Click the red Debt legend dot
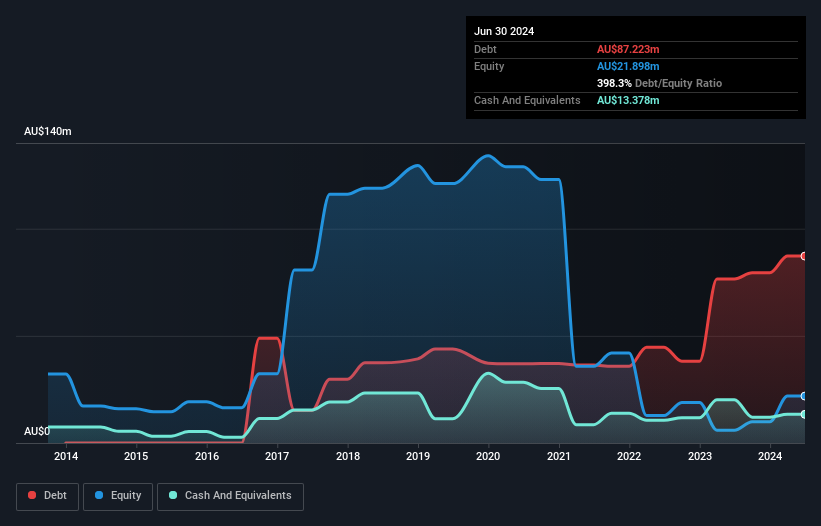 pyautogui.click(x=32, y=495)
